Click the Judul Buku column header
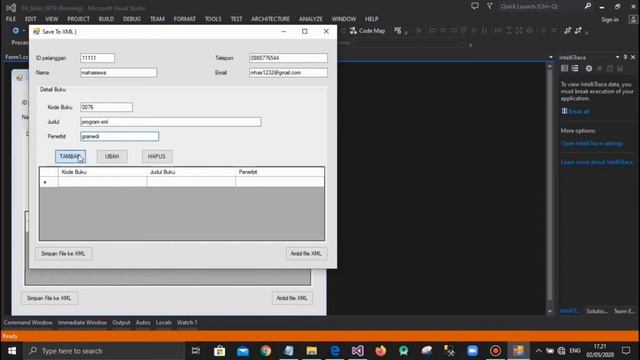 pos(191,172)
